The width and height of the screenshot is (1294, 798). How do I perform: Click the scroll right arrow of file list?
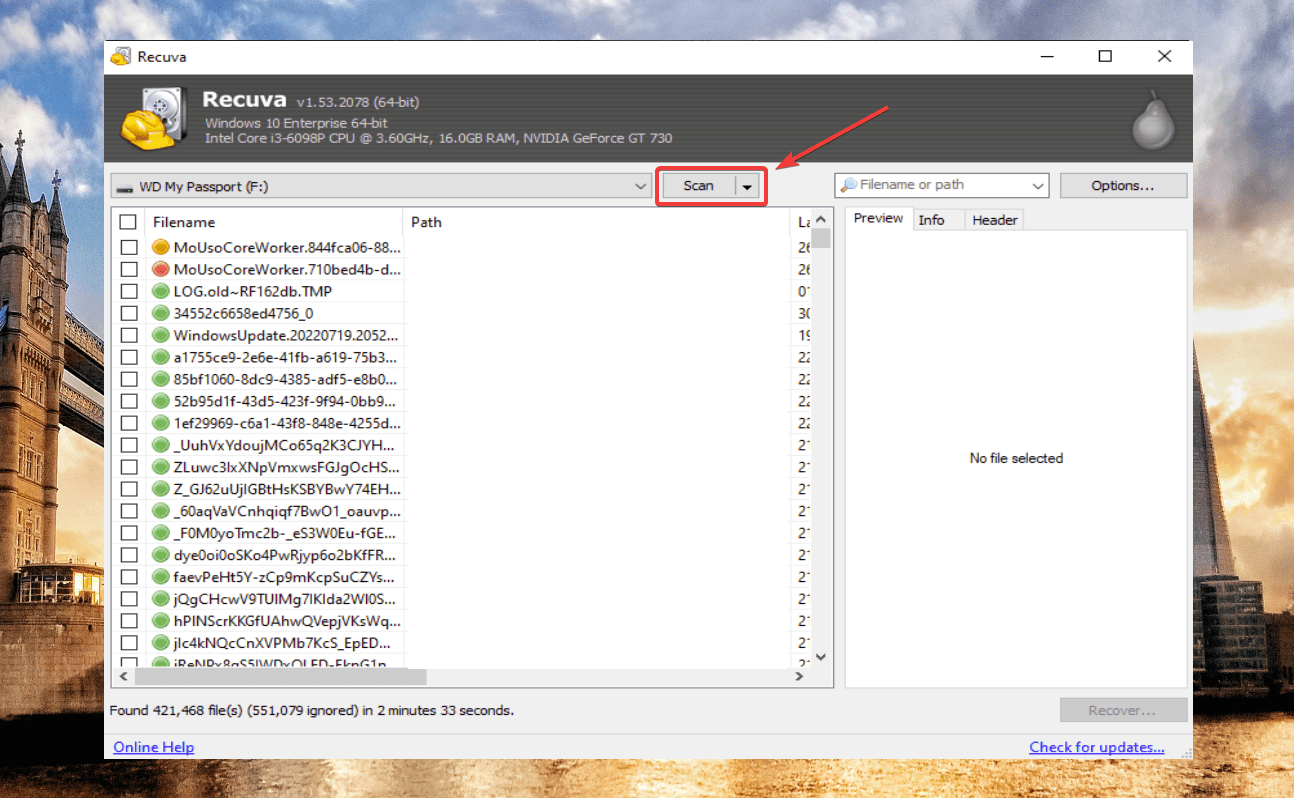(799, 677)
